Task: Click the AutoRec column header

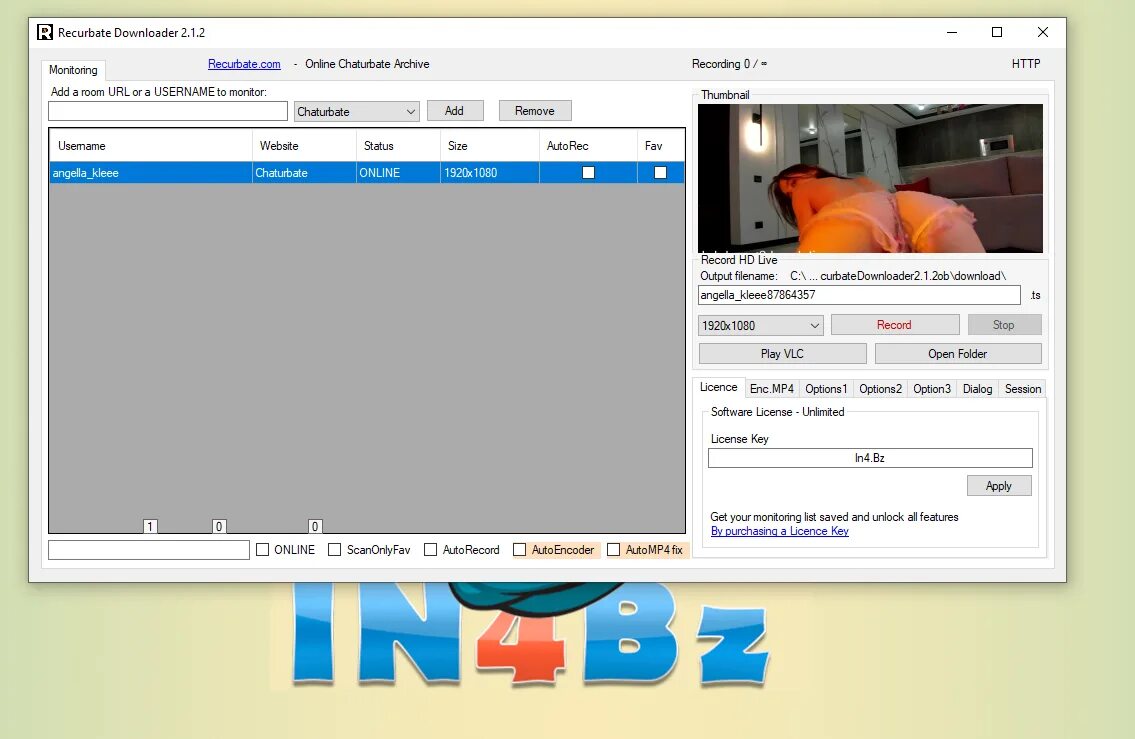Action: coord(588,145)
